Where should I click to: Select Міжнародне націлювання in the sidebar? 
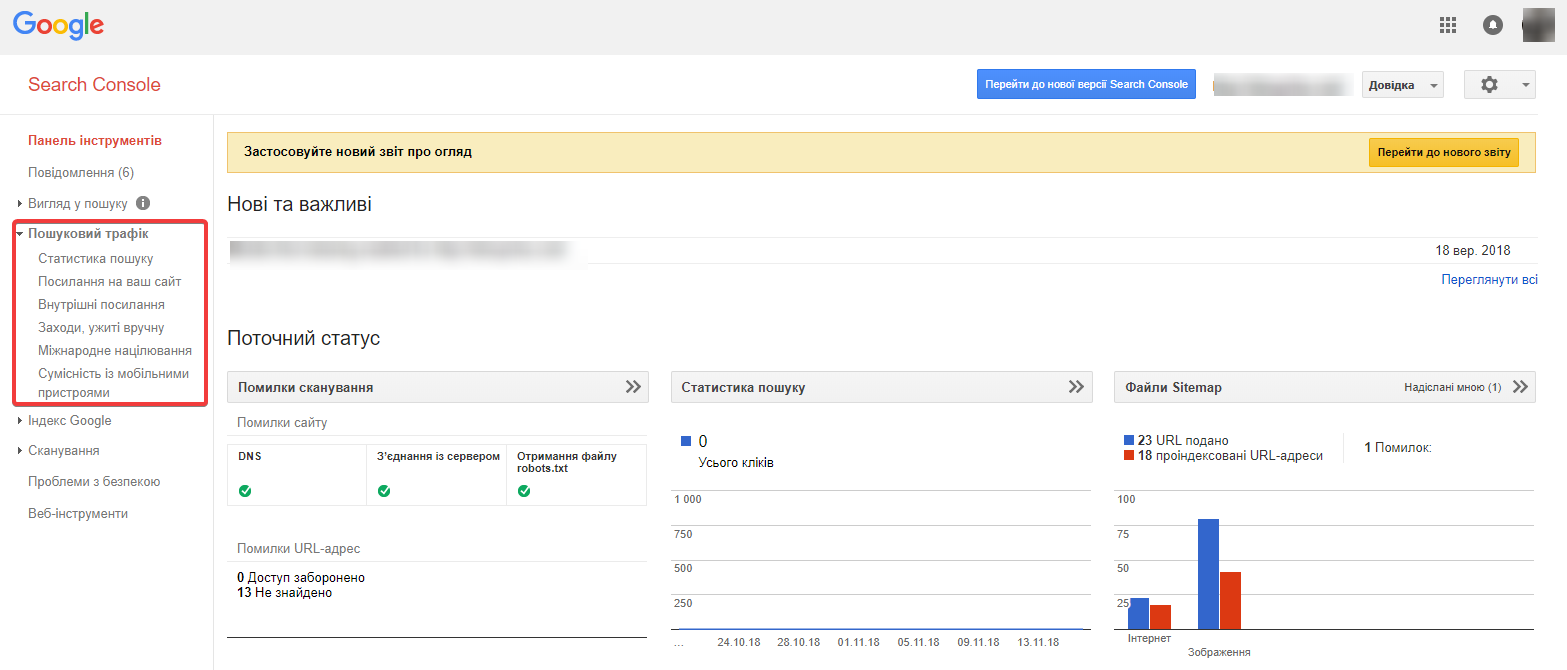tap(115, 351)
